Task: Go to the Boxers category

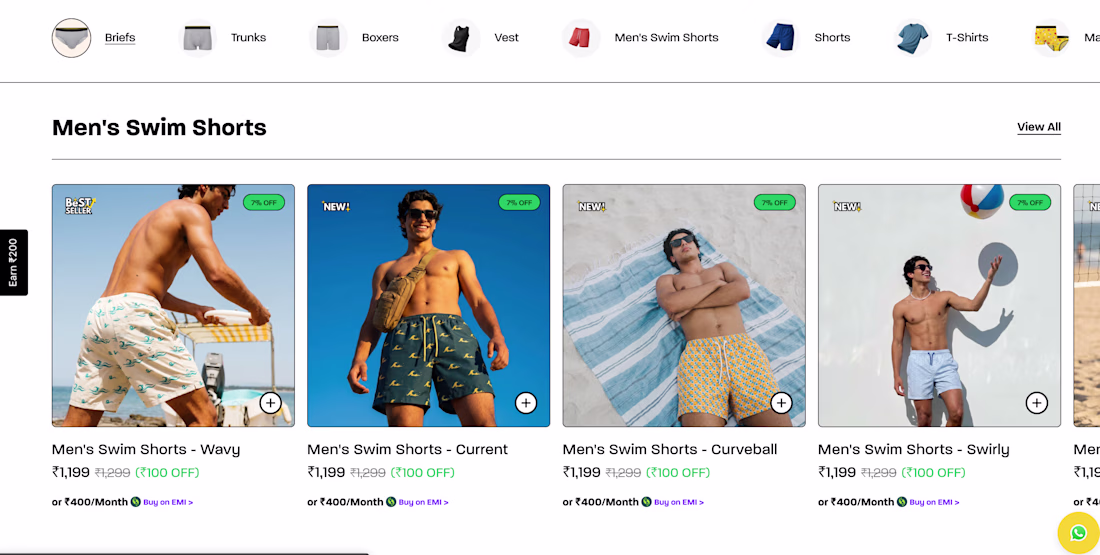Action: tap(380, 38)
